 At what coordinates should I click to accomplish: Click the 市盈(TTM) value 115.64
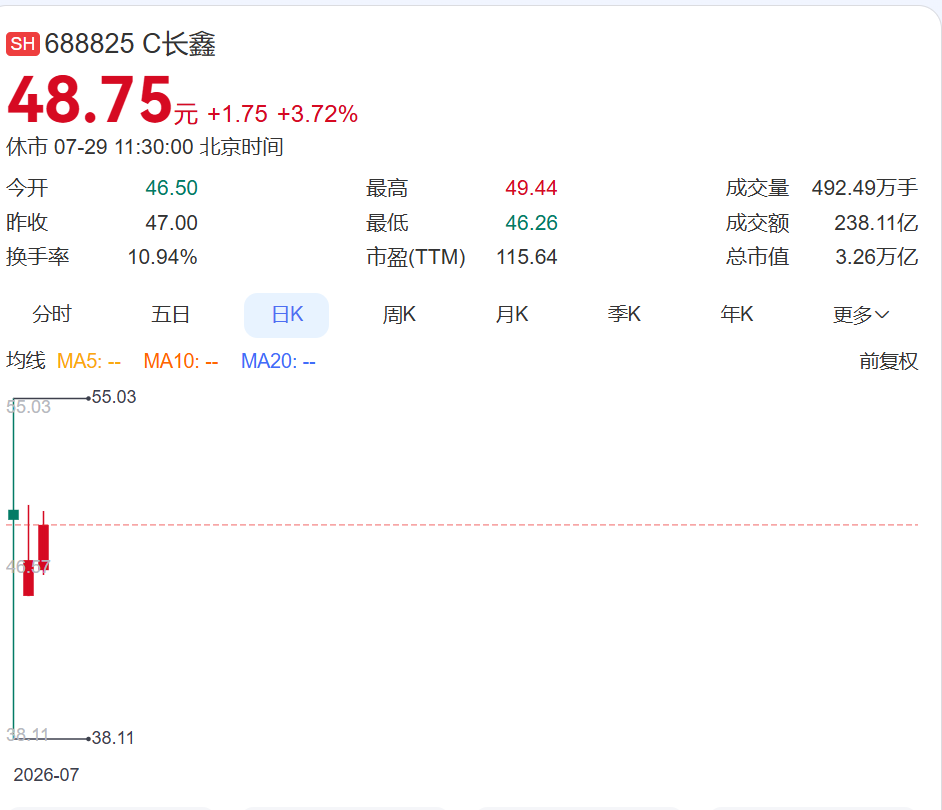(x=526, y=257)
